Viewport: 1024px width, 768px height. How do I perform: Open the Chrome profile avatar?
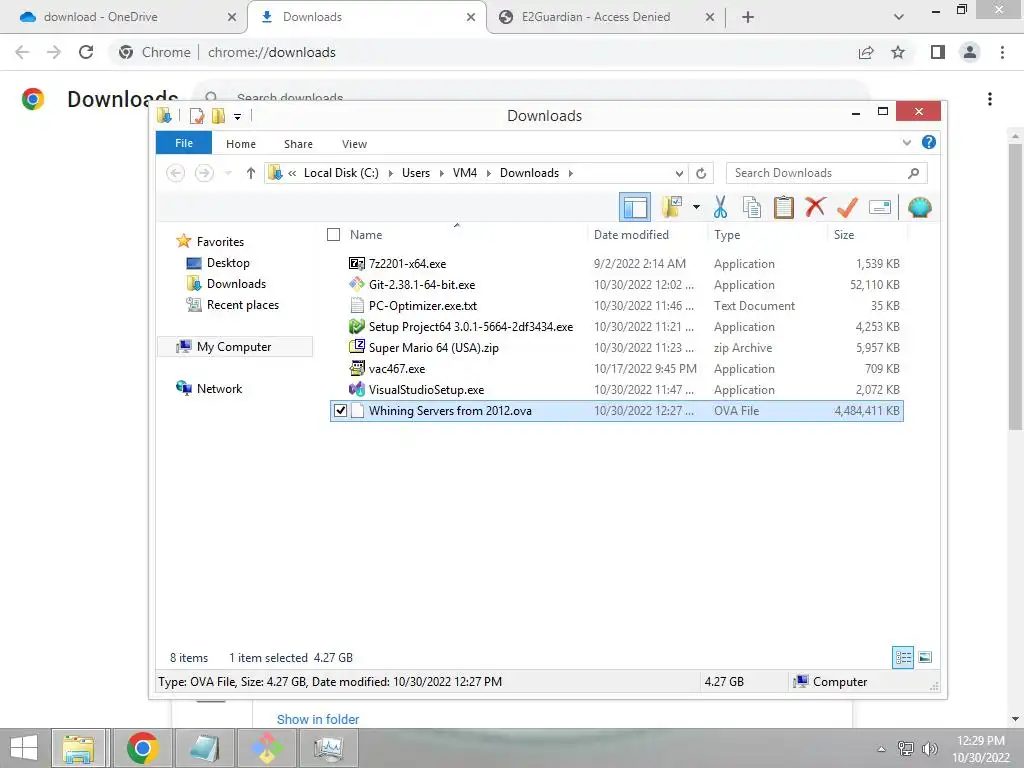(x=970, y=52)
